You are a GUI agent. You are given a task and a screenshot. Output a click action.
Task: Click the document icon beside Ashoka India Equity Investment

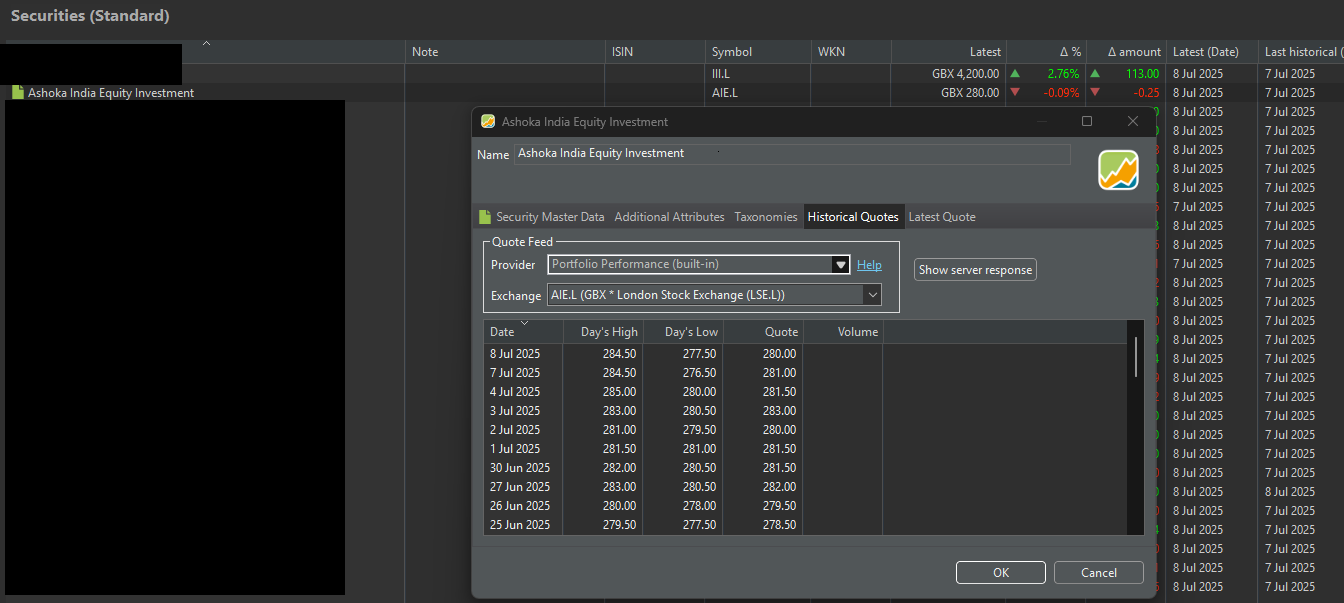click(x=17, y=93)
